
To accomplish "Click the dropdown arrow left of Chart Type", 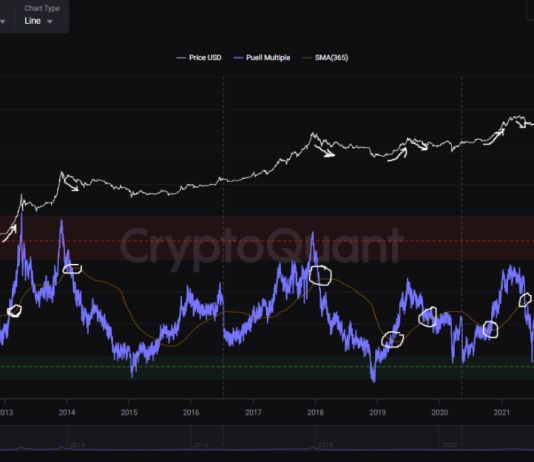I will tap(2, 22).
